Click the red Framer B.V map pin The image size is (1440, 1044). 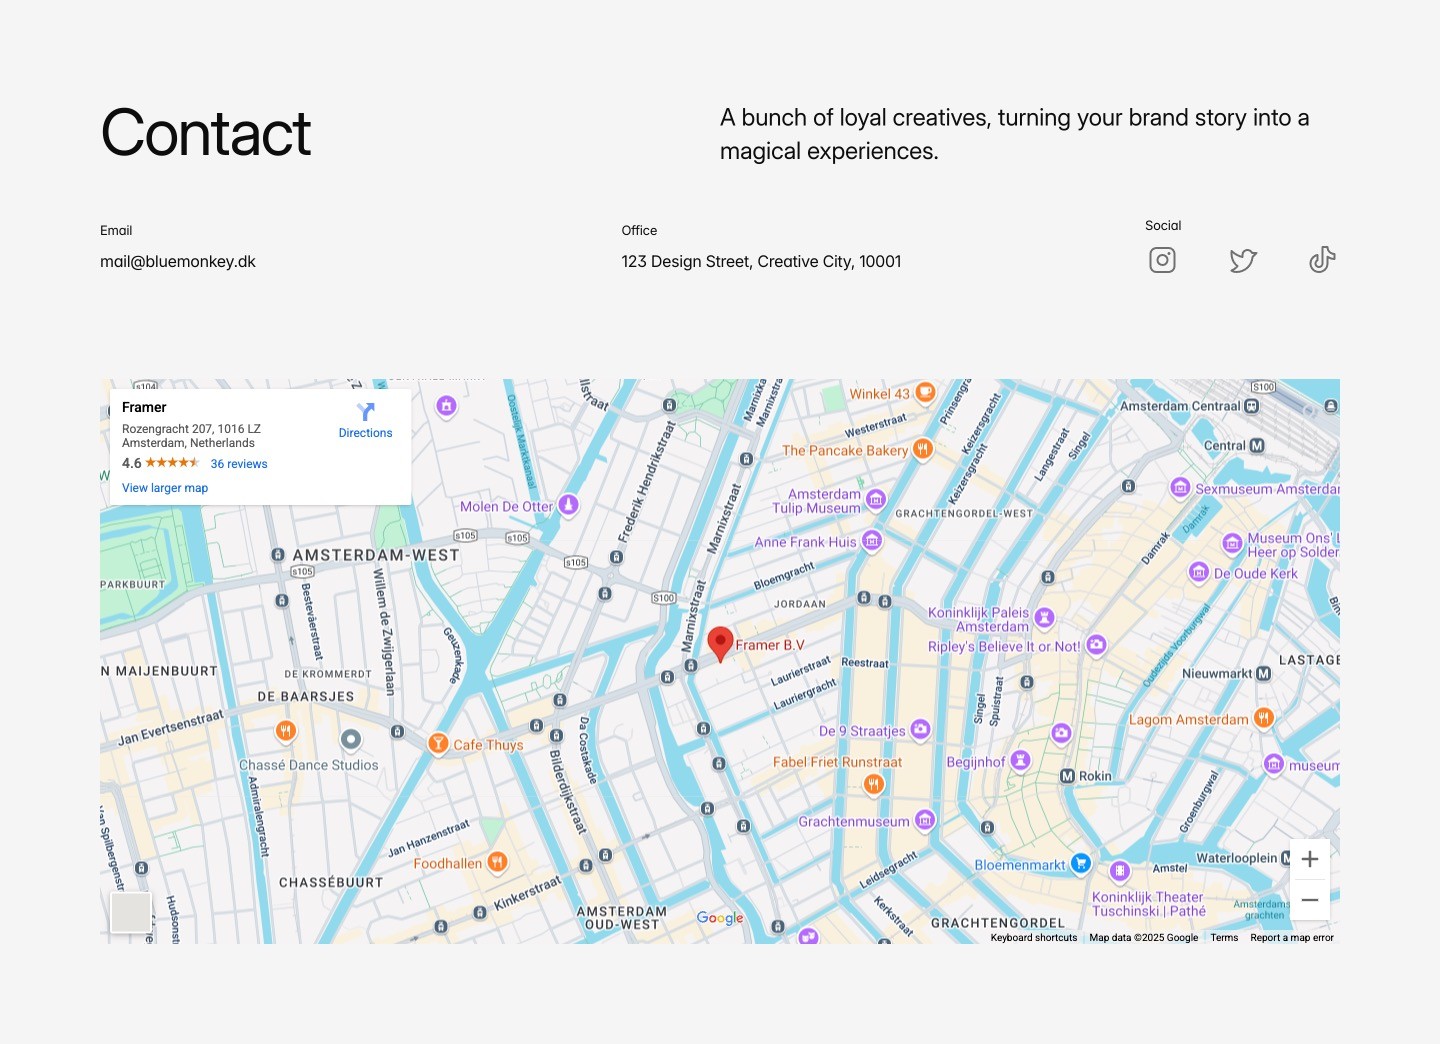(720, 645)
